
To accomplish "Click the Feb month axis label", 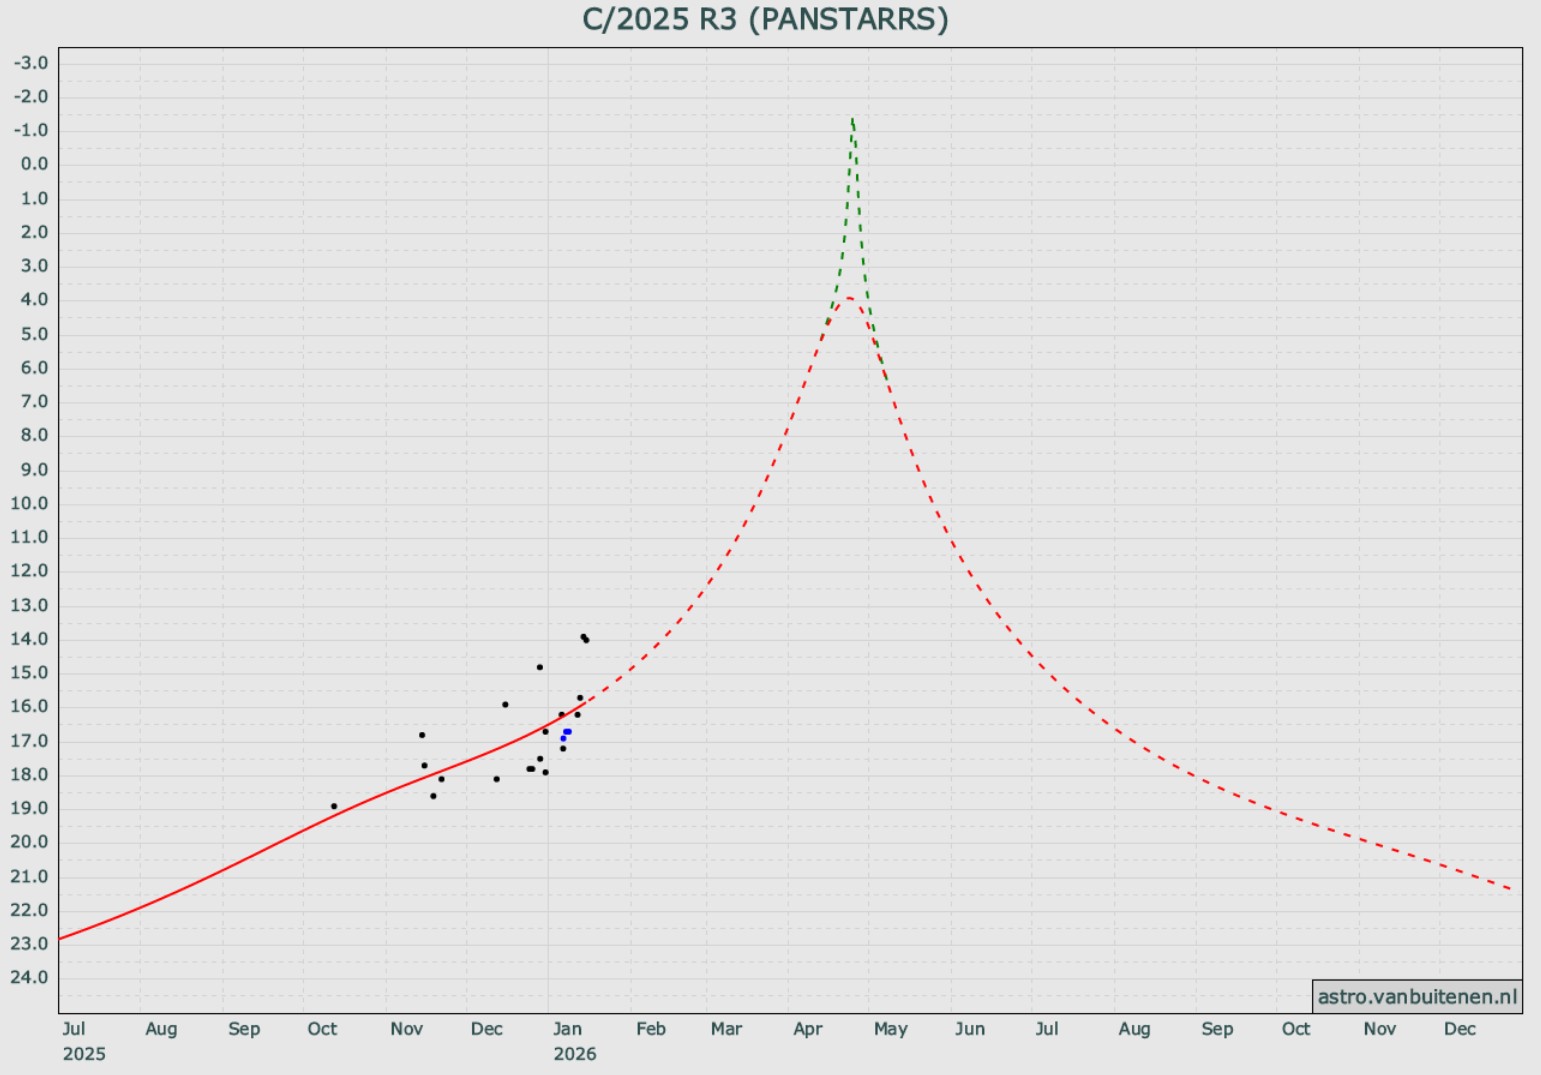I will (650, 1029).
